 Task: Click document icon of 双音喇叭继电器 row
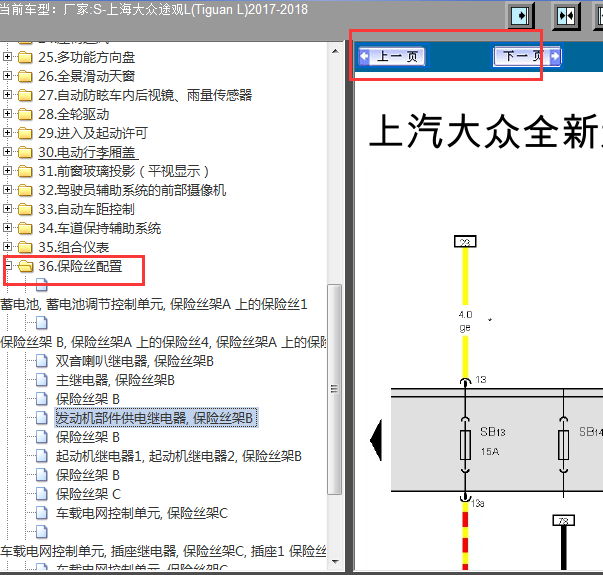pos(42,361)
